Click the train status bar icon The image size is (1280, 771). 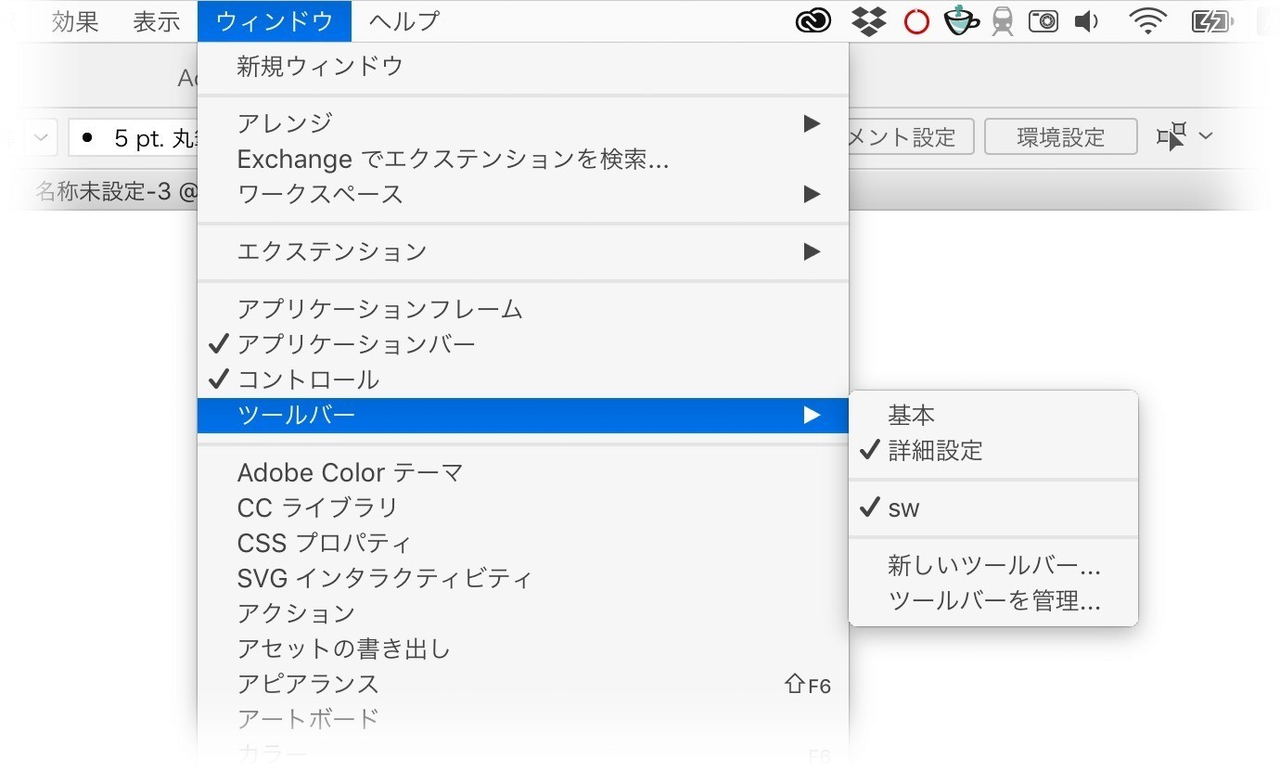[x=1001, y=20]
